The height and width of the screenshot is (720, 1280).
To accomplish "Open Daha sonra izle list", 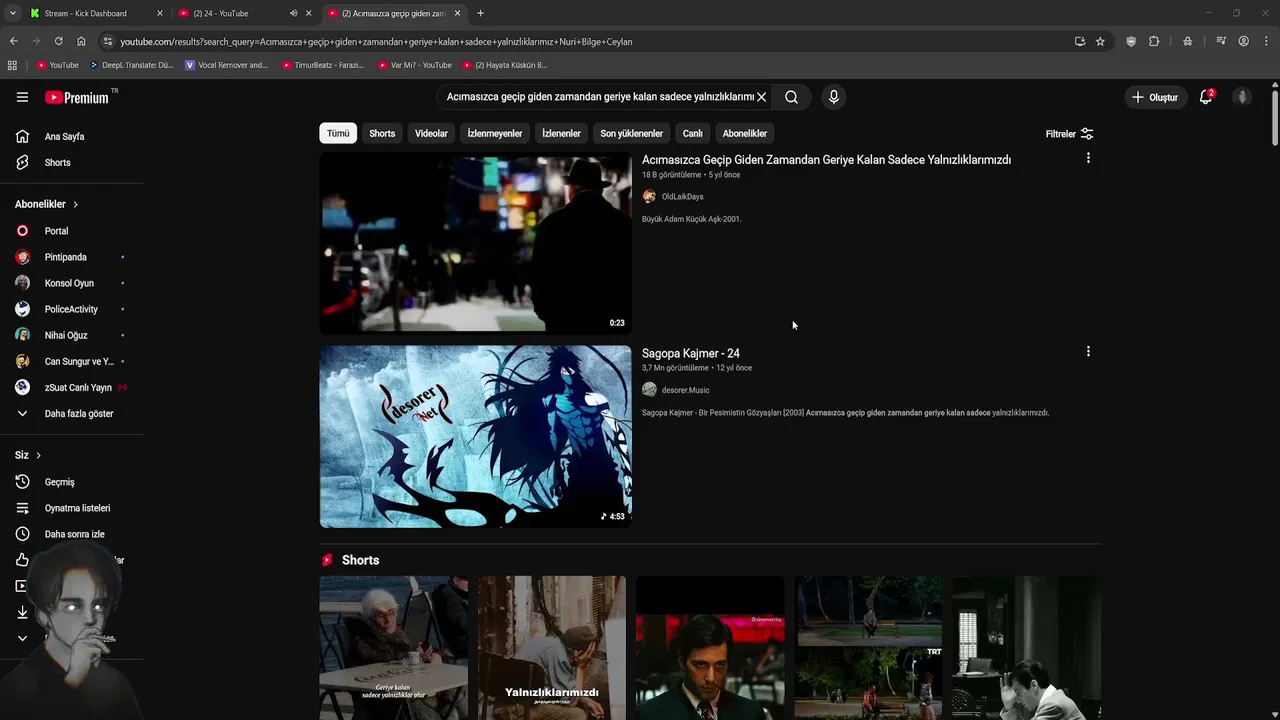I will (74, 534).
